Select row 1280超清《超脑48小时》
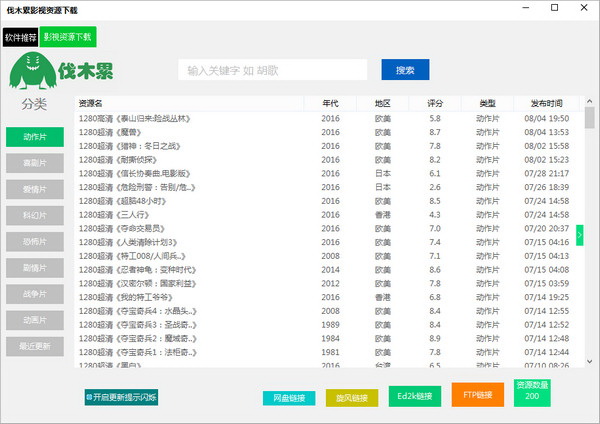 [x=329, y=201]
